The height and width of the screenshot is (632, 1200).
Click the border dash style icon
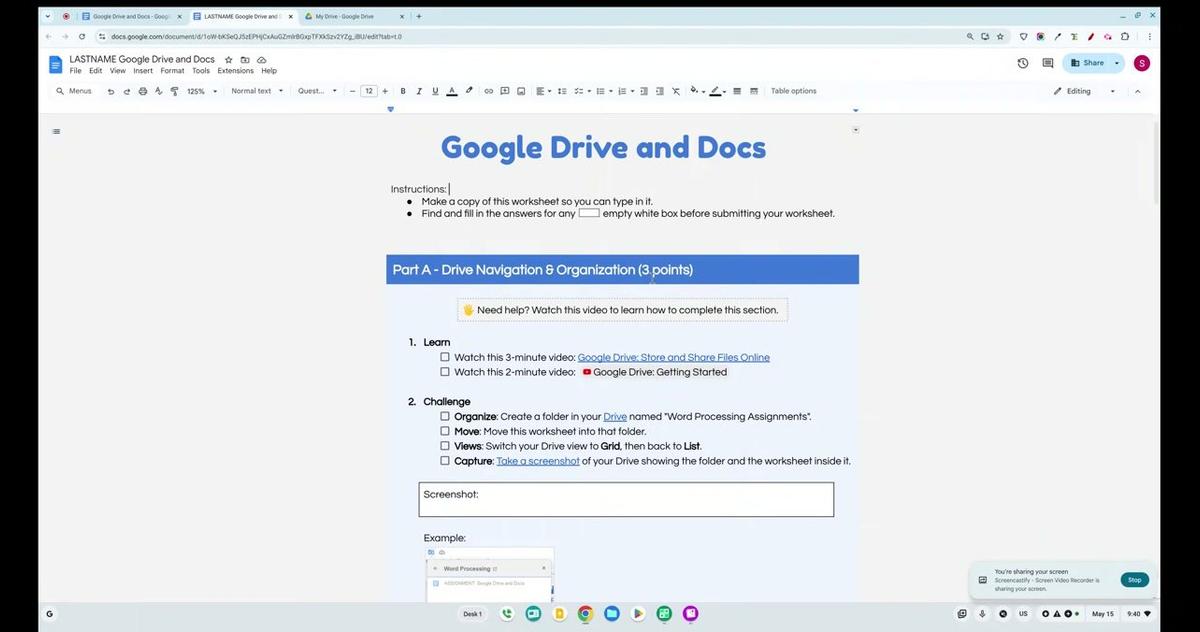(x=754, y=91)
